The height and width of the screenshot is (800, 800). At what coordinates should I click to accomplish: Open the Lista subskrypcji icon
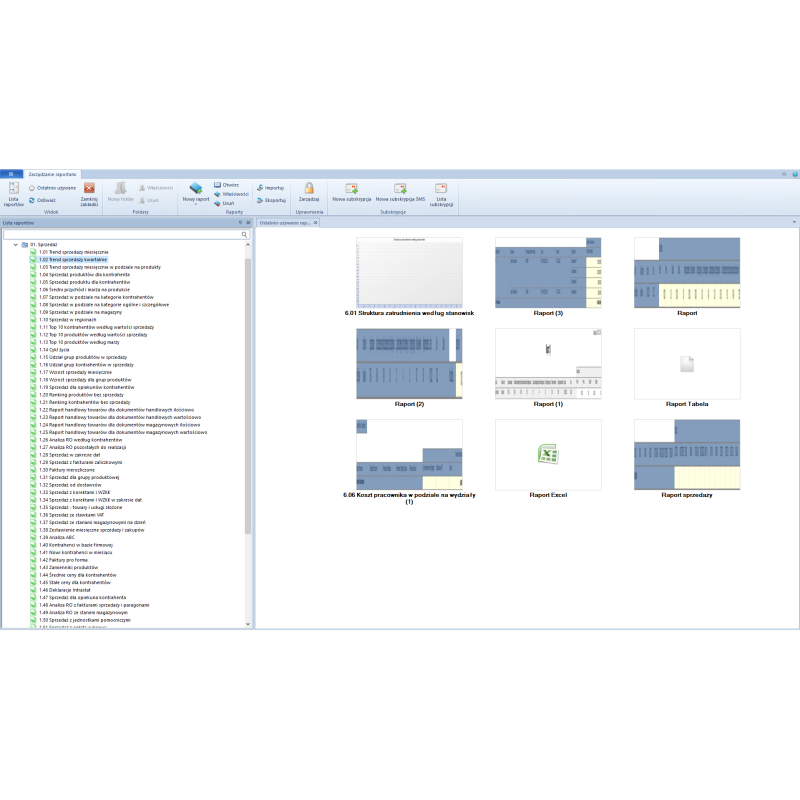point(441,188)
